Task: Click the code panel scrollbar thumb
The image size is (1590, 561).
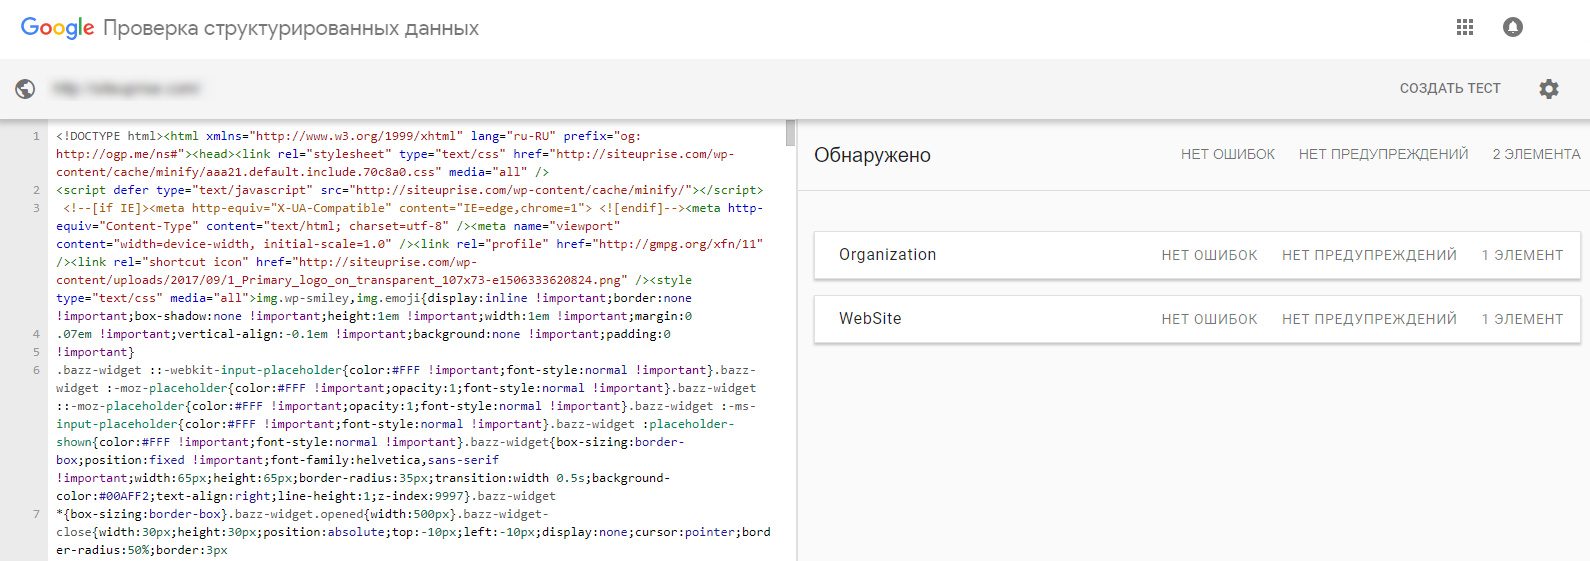Action: 790,132
